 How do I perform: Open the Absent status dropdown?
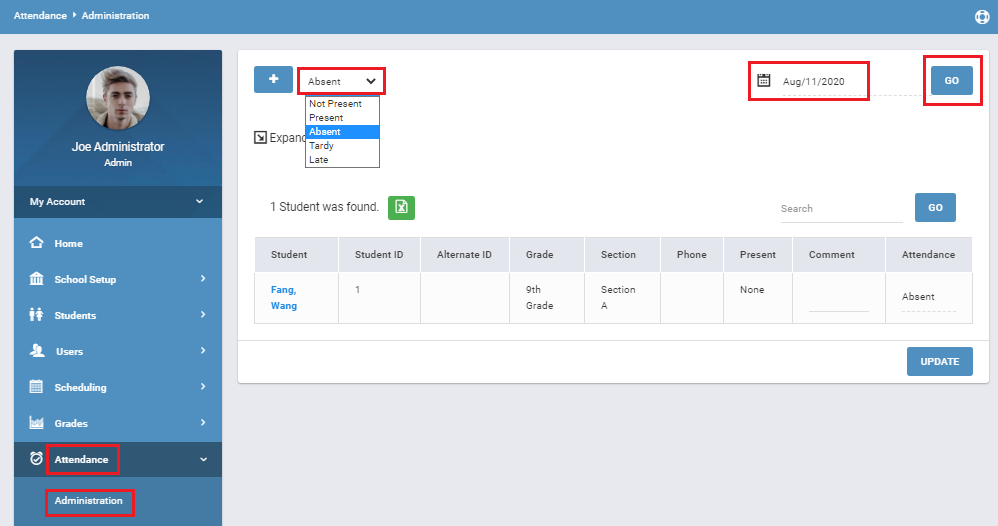(x=341, y=82)
